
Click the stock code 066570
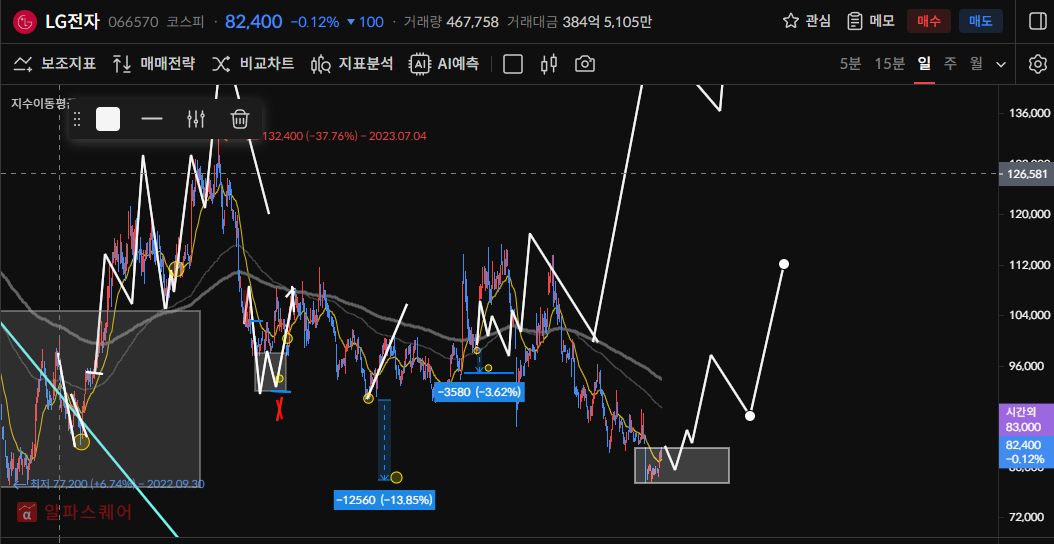click(131, 22)
